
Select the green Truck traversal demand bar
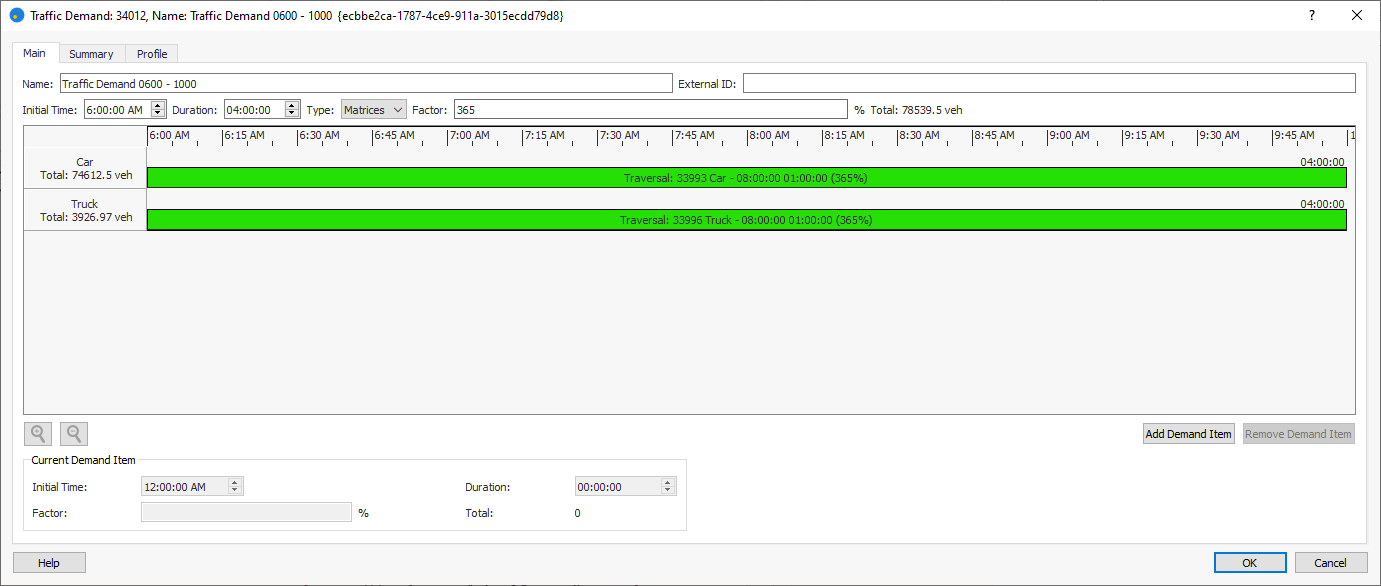click(x=746, y=220)
